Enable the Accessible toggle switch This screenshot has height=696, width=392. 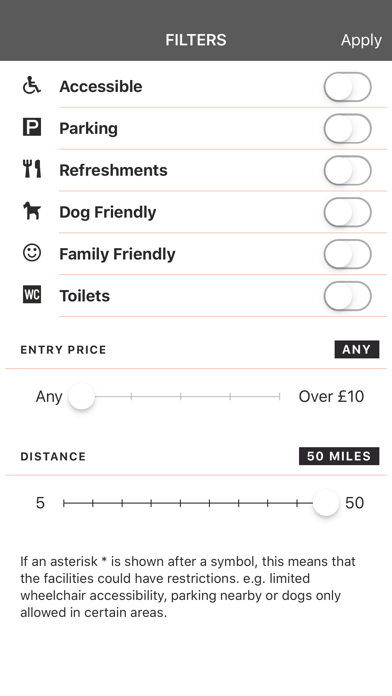(x=347, y=87)
